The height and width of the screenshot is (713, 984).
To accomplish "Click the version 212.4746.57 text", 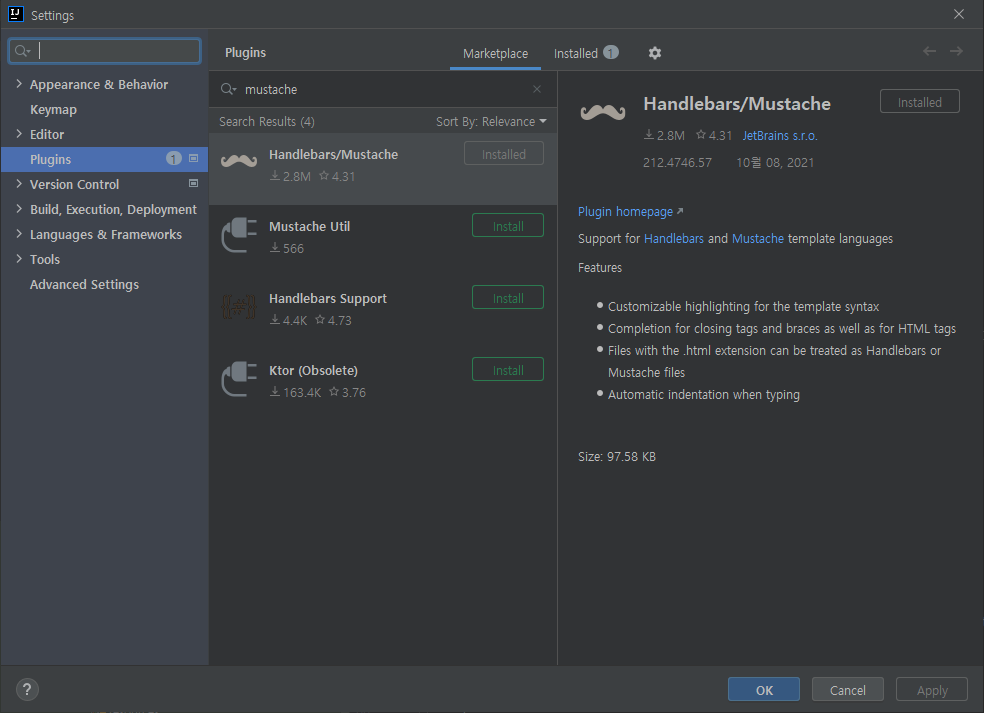I will click(677, 163).
